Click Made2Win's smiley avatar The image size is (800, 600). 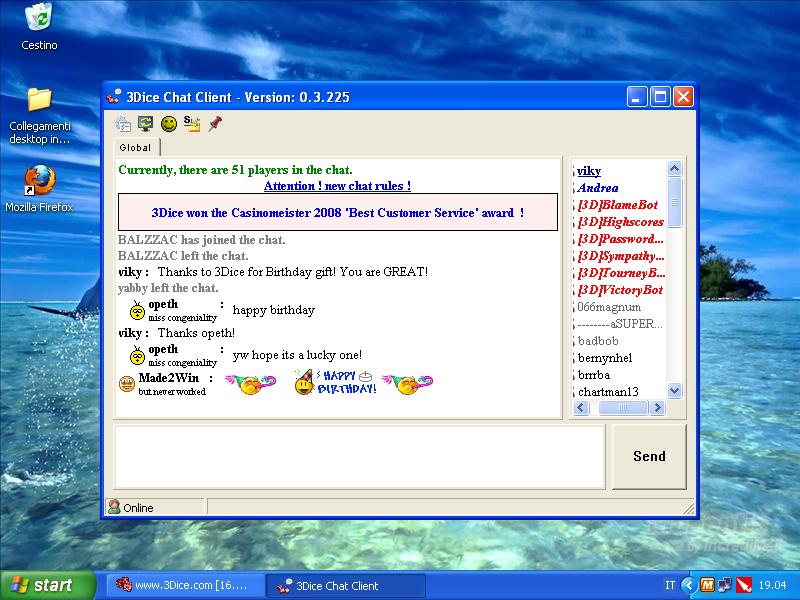127,384
